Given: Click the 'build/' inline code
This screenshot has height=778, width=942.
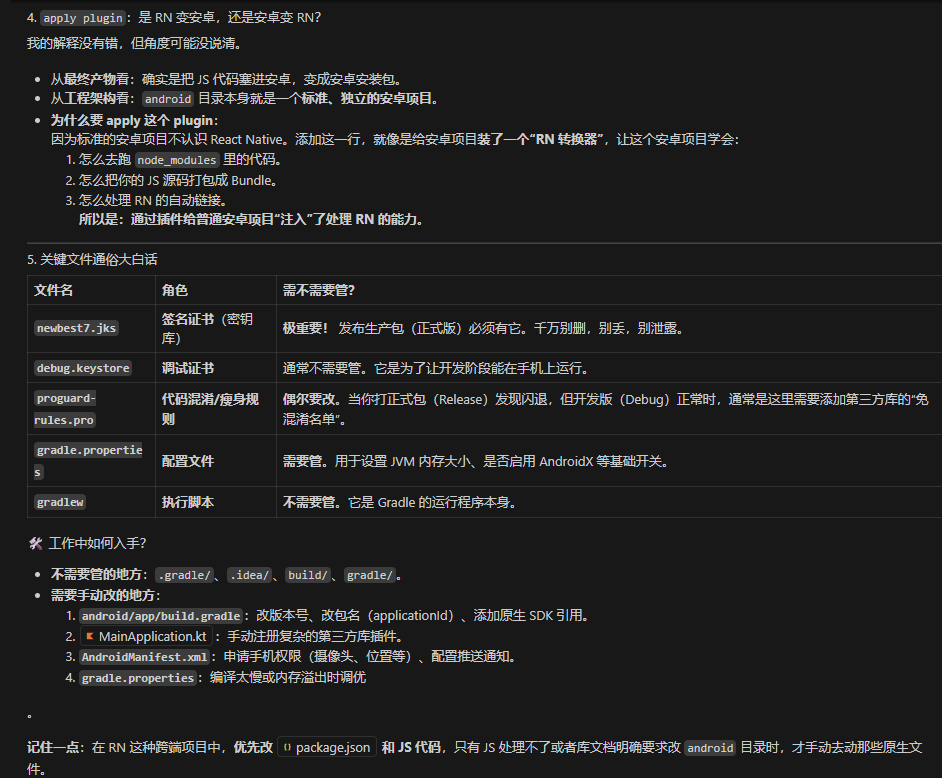Looking at the screenshot, I should tap(308, 575).
